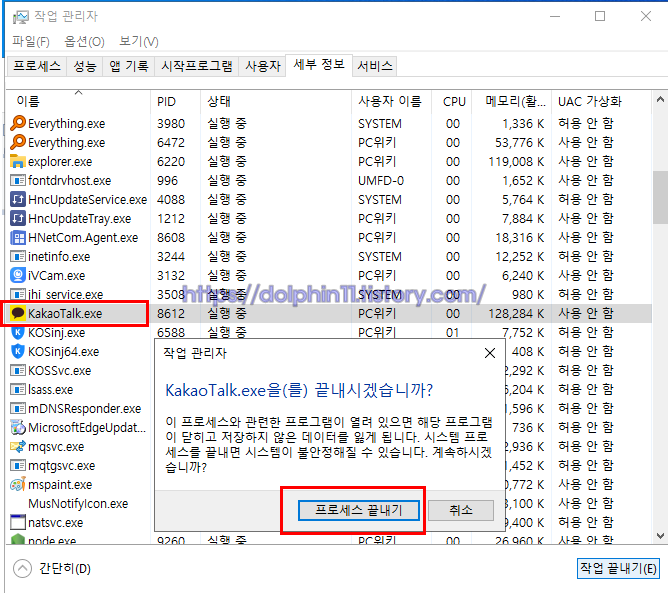Sort by the UAC 가상화 column header
The height and width of the screenshot is (593, 668).
tap(601, 101)
